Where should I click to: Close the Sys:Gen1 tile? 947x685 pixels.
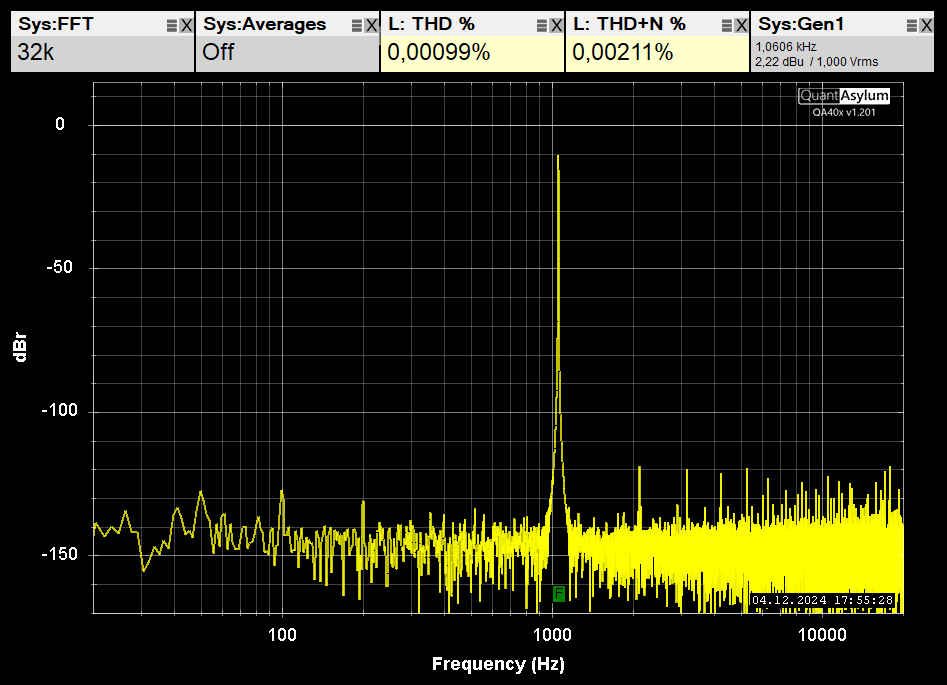(x=925, y=25)
